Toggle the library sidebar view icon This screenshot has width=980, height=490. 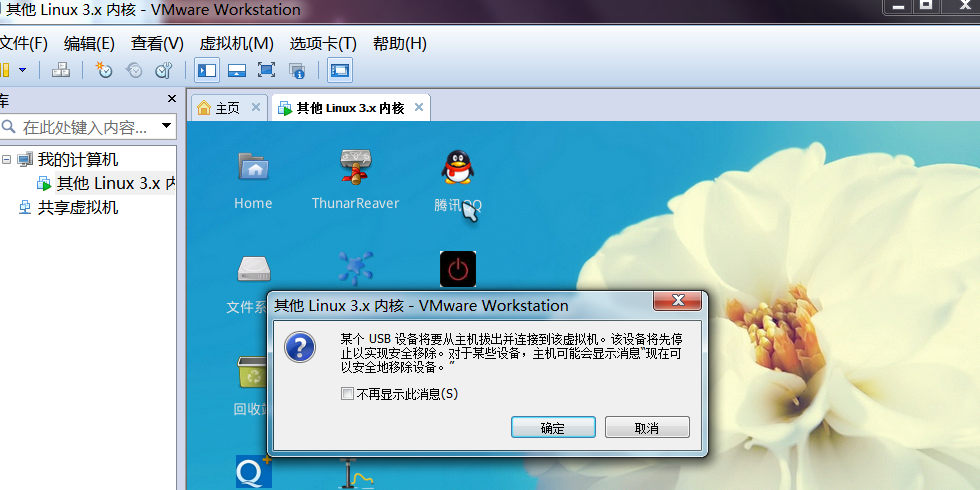tap(207, 70)
